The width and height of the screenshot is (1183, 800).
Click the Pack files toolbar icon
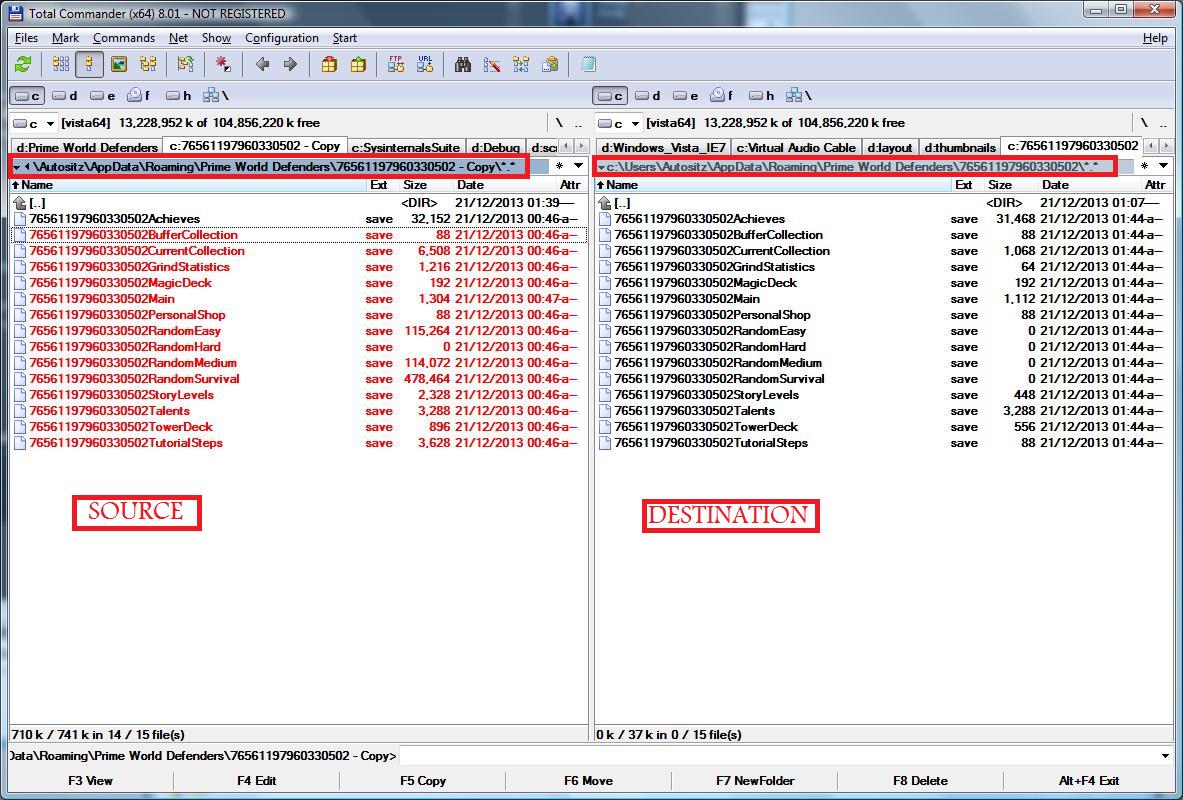click(x=329, y=65)
